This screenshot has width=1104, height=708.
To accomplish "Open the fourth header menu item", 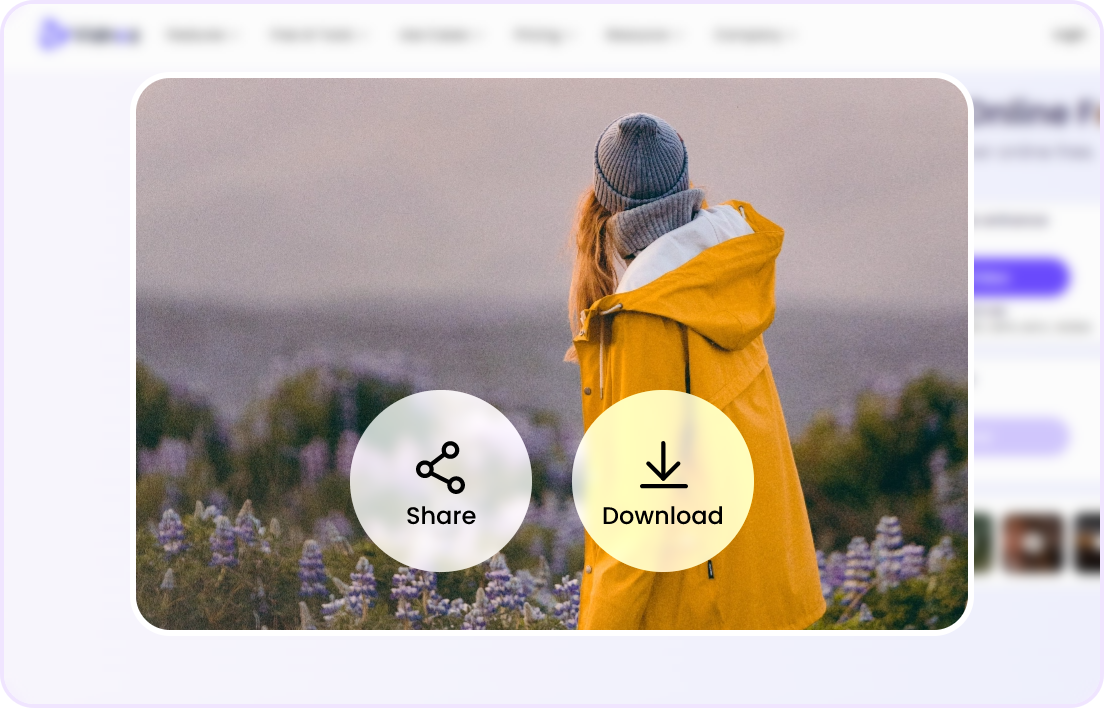I will (x=545, y=35).
